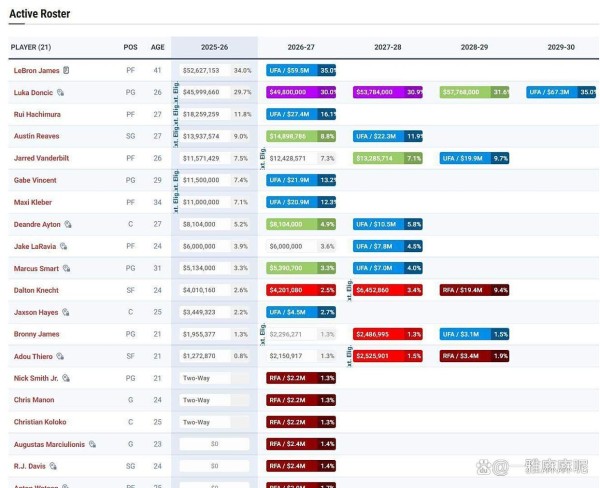Click the icon next to Luka Doncic
600x488 pixels.
tap(61, 93)
